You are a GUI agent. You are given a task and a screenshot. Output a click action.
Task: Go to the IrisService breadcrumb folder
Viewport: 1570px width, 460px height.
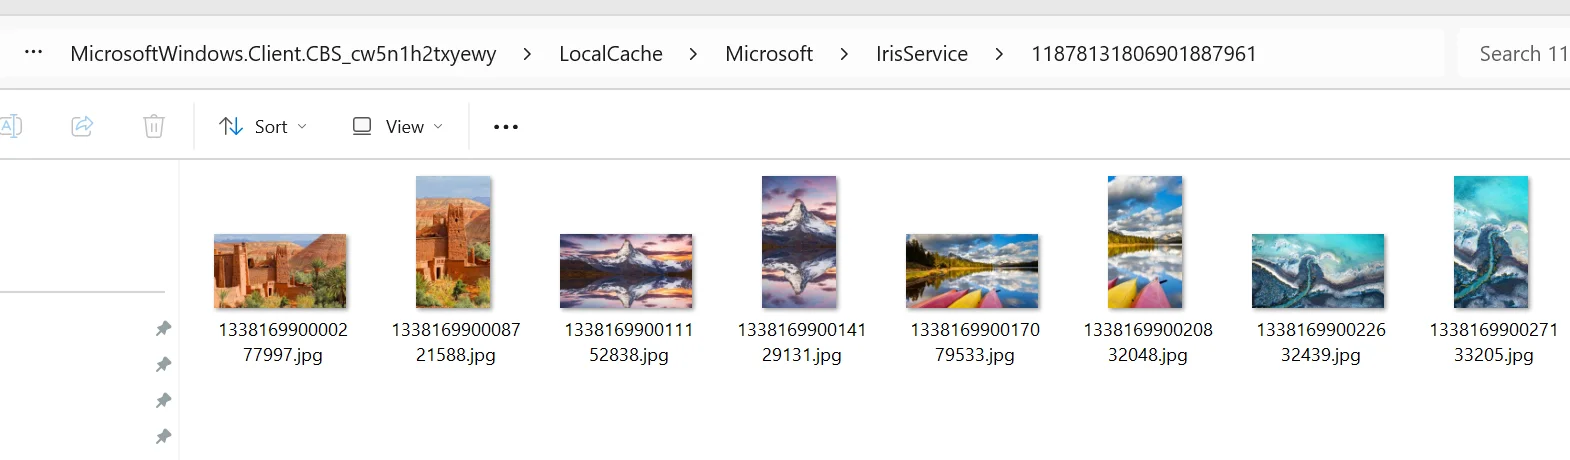point(922,54)
